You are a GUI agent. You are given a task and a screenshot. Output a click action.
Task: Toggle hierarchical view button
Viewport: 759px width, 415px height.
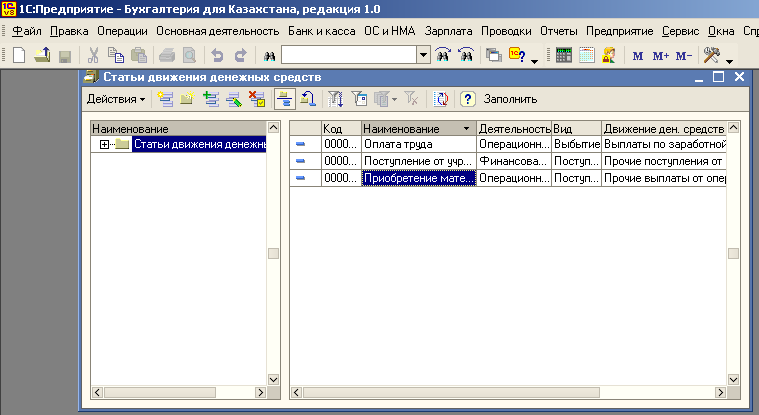285,99
